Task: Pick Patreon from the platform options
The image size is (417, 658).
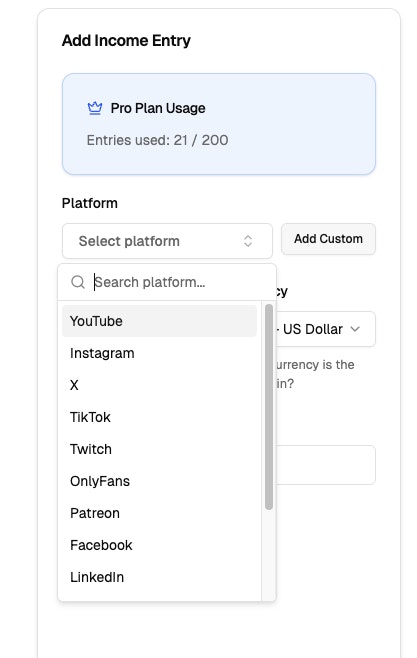Action: point(159,513)
